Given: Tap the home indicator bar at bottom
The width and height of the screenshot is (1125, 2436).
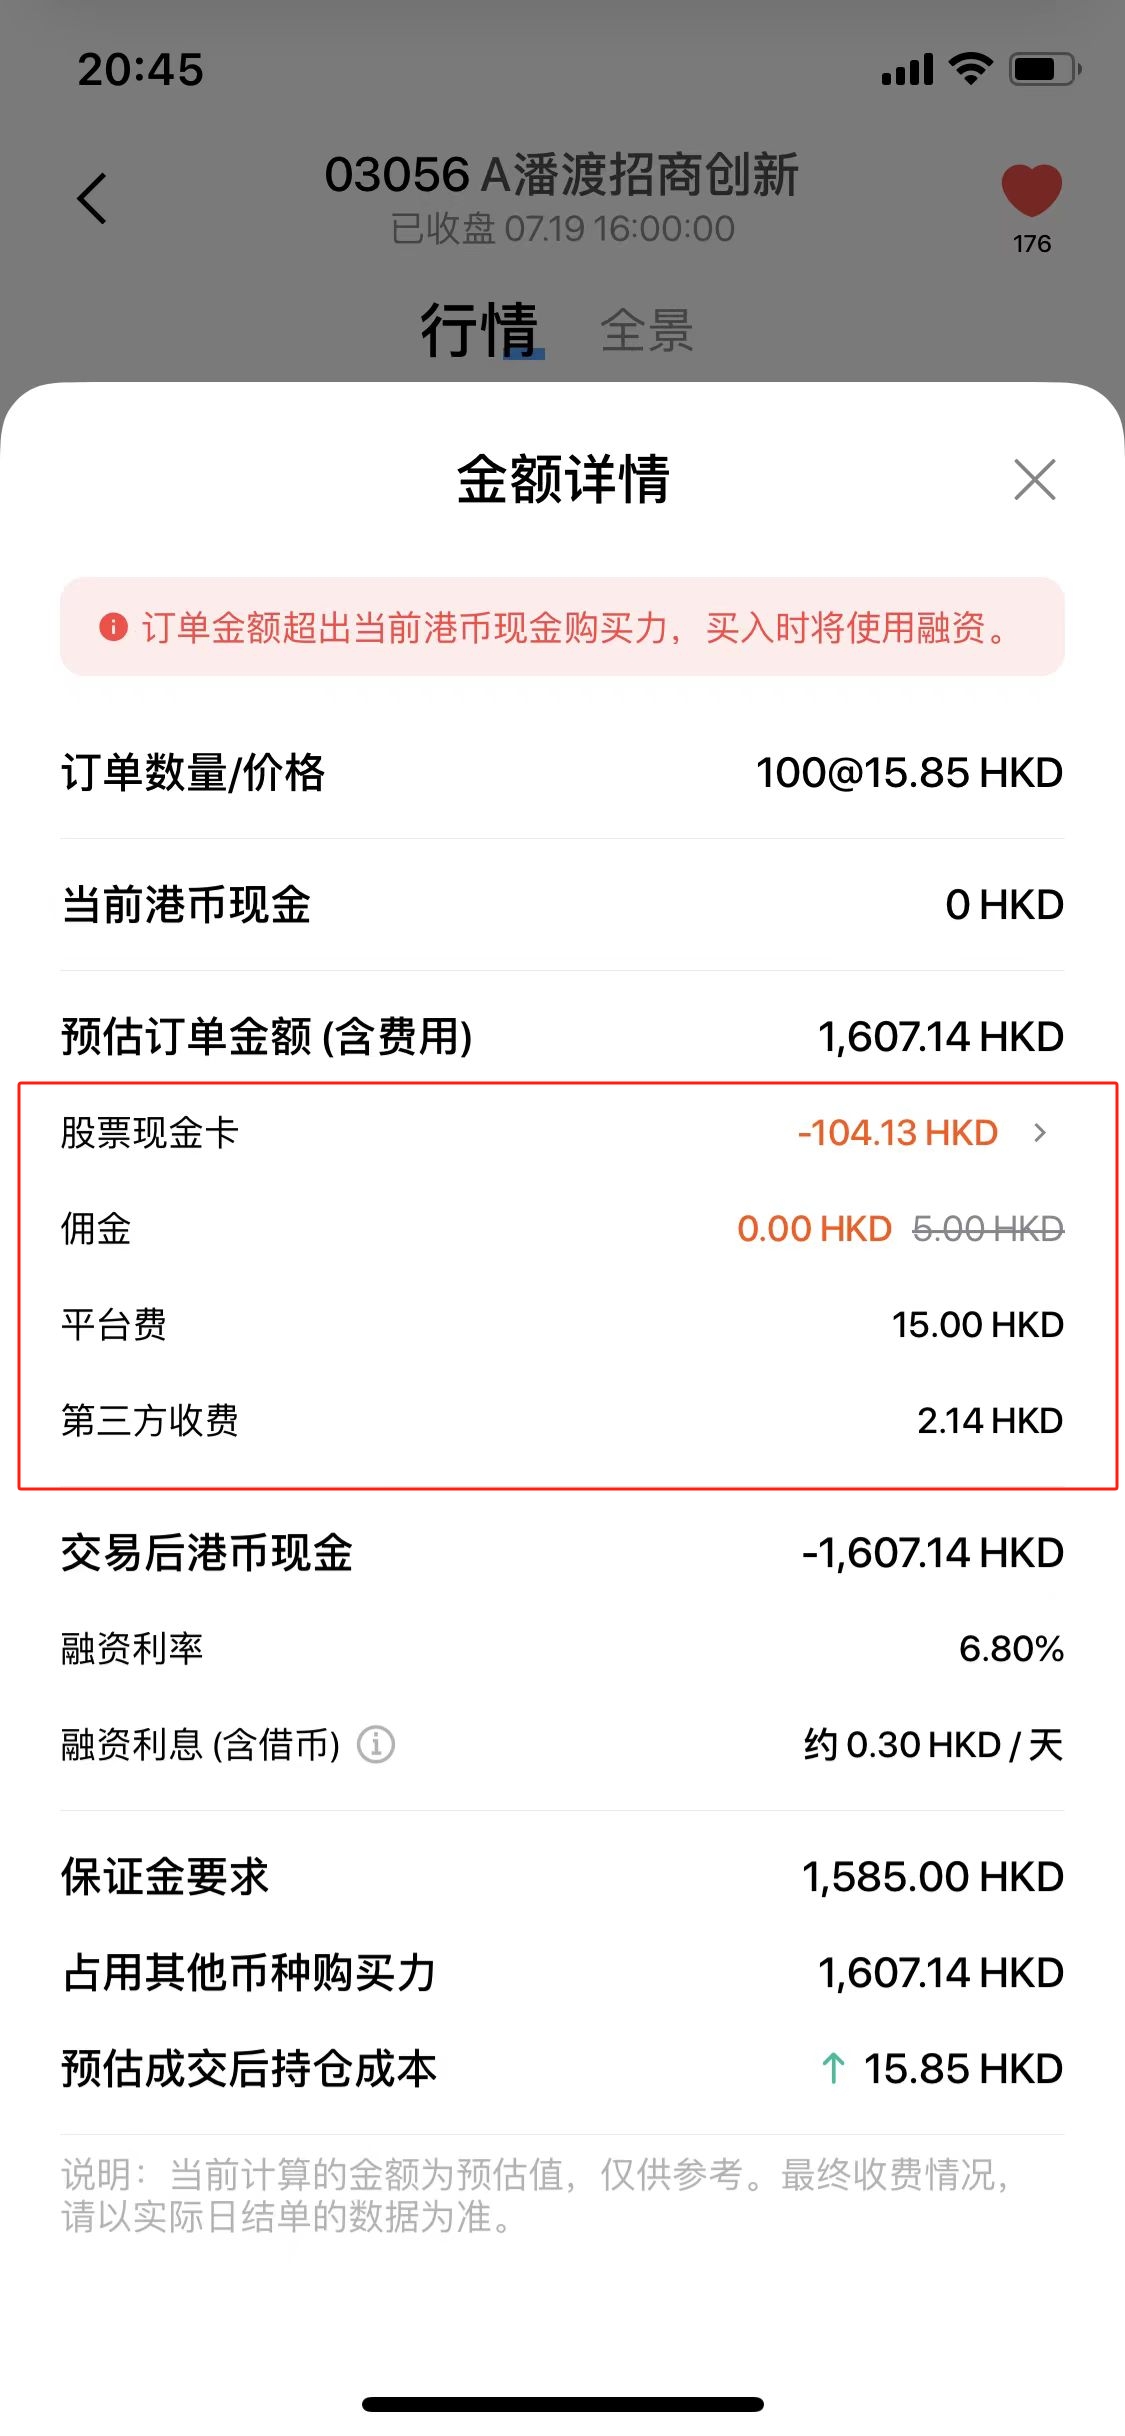Looking at the screenshot, I should pos(562,2404).
